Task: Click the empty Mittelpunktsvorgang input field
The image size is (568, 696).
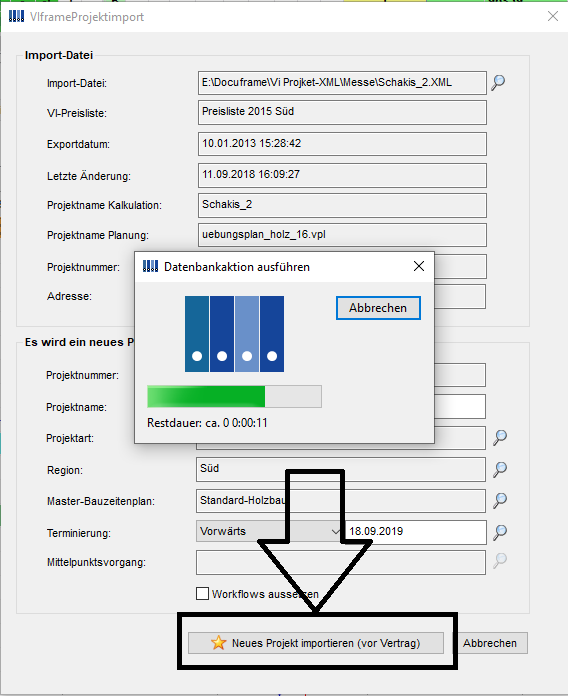Action: pos(341,562)
